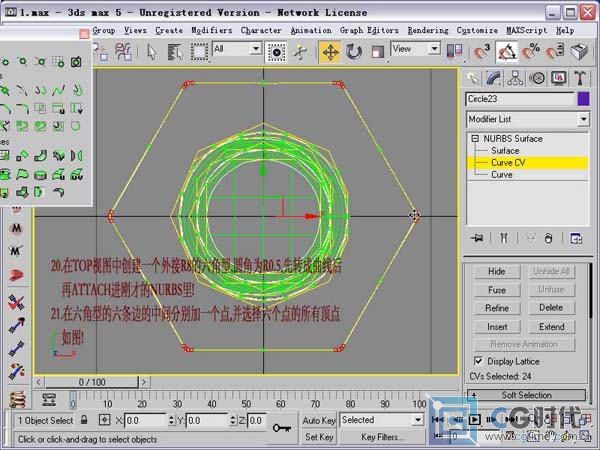Select the Bind to Space Warp tool
The width and height of the screenshot is (600, 450).
(x=123, y=52)
